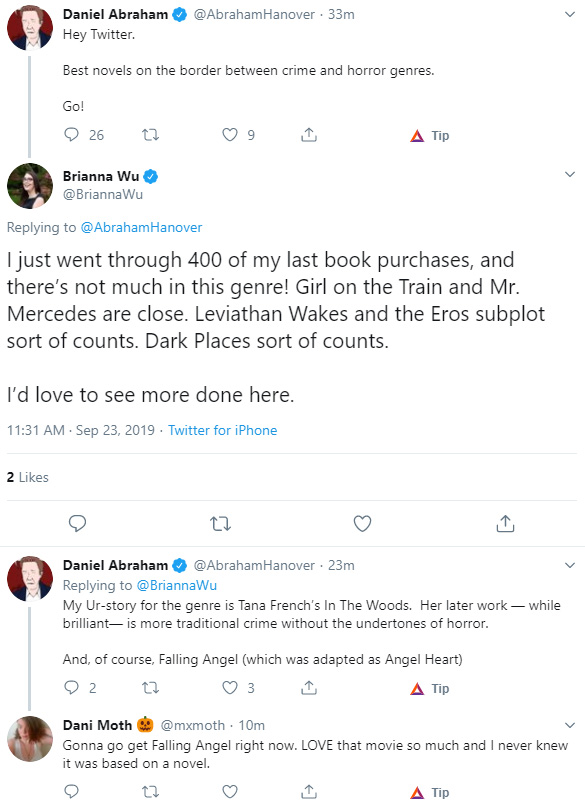Retweet Daniel Abraham's crime and horror tweet
This screenshot has height=807, width=585.
150,135
